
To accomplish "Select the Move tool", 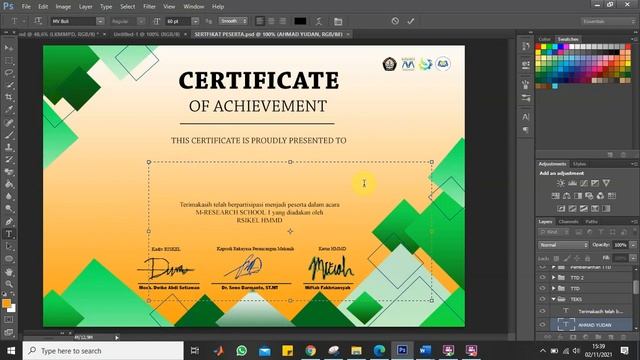I will coord(9,48).
